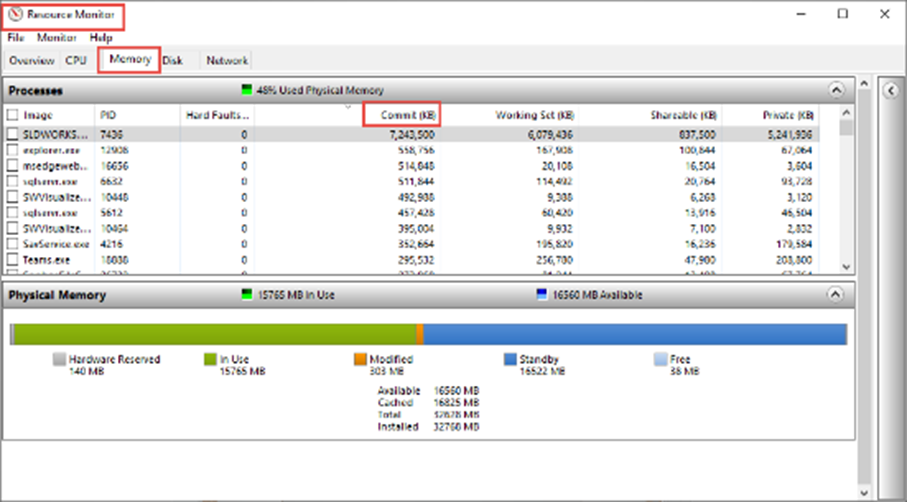Click the Resource Monitor title bar icon
The image size is (907, 502).
click(x=15, y=15)
